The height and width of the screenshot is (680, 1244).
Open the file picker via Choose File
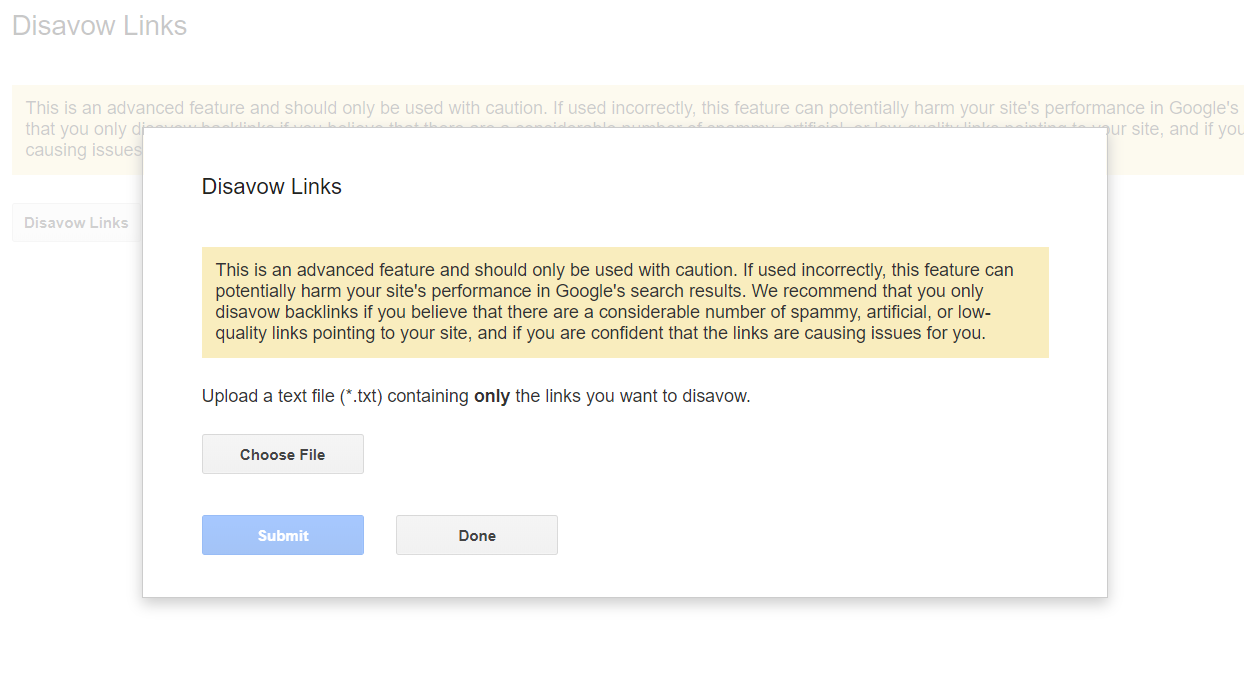(x=282, y=454)
